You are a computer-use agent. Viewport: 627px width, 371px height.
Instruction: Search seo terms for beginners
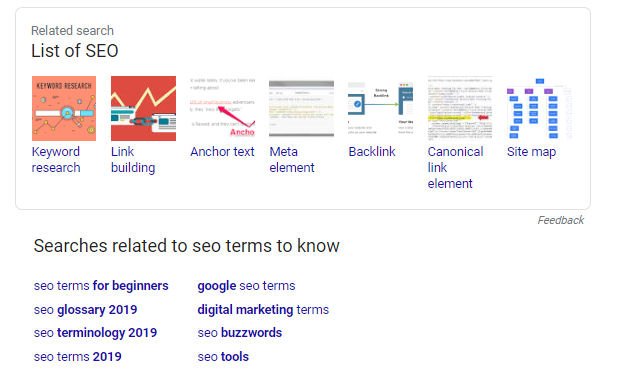101,286
